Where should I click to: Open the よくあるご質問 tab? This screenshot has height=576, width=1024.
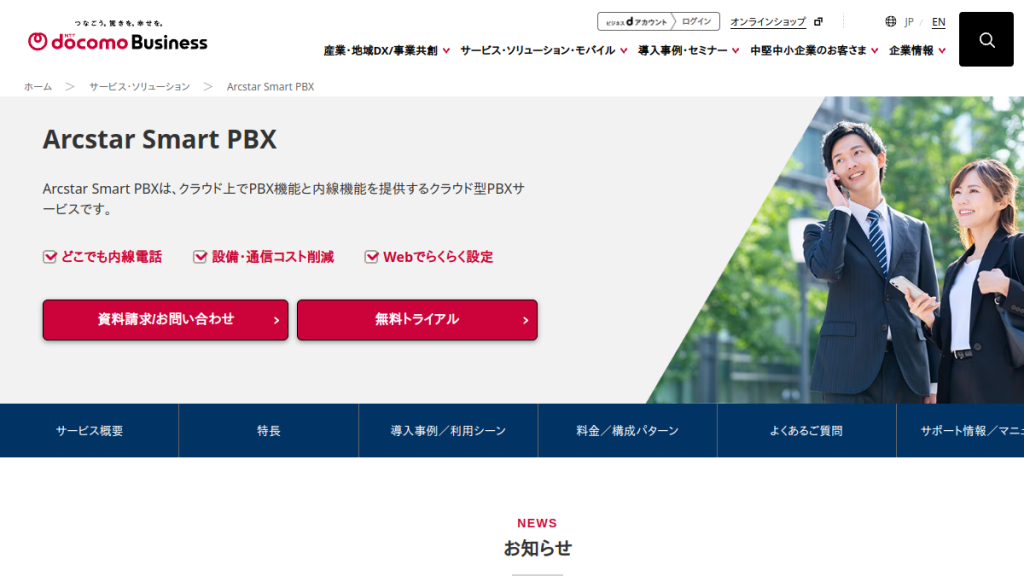(x=807, y=430)
